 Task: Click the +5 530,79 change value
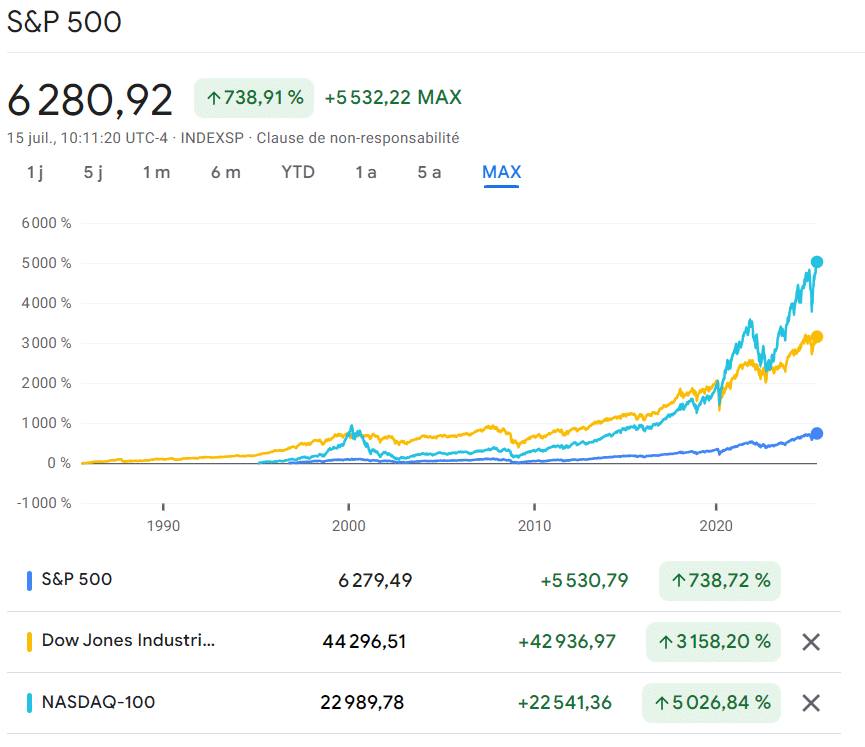584,580
